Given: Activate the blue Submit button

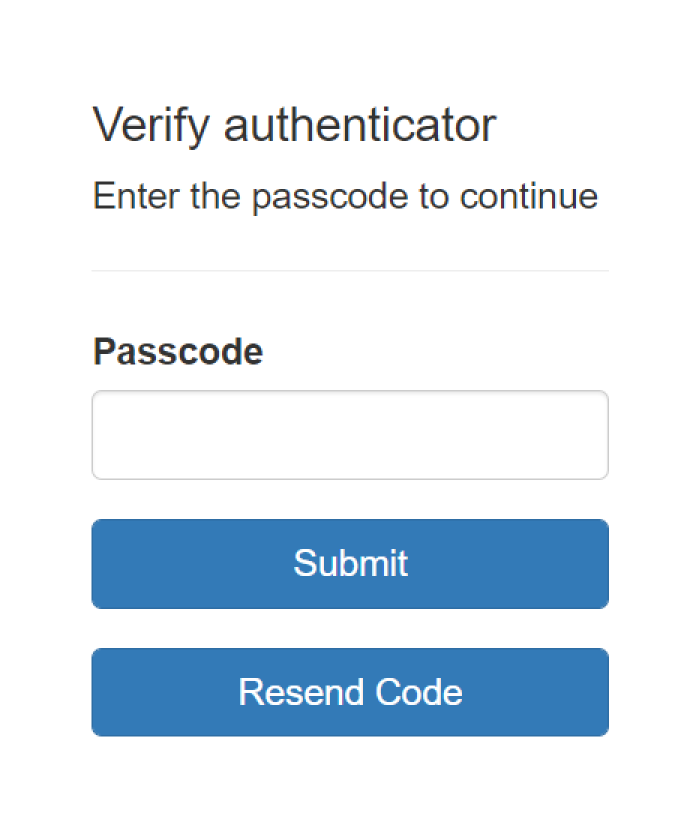Looking at the screenshot, I should [349, 563].
